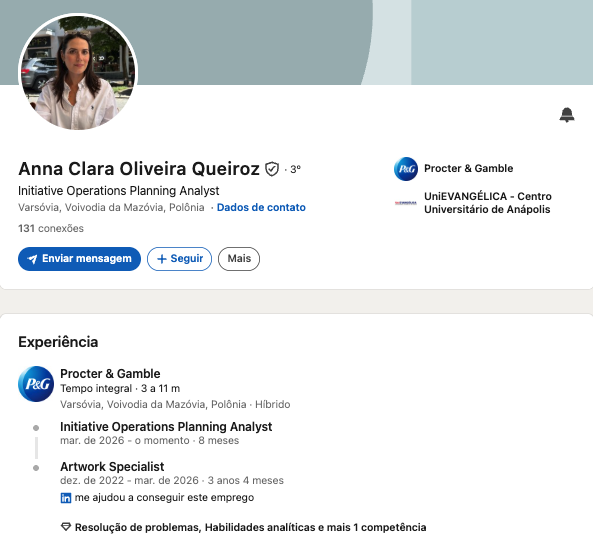Click the paper-plane icon in Enviar mensagem

[33, 259]
